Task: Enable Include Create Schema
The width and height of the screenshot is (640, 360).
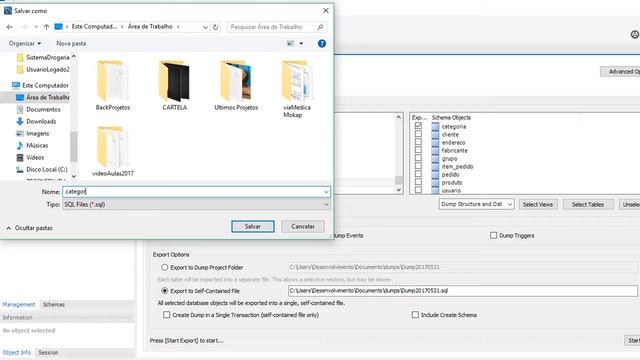Action: 415,315
